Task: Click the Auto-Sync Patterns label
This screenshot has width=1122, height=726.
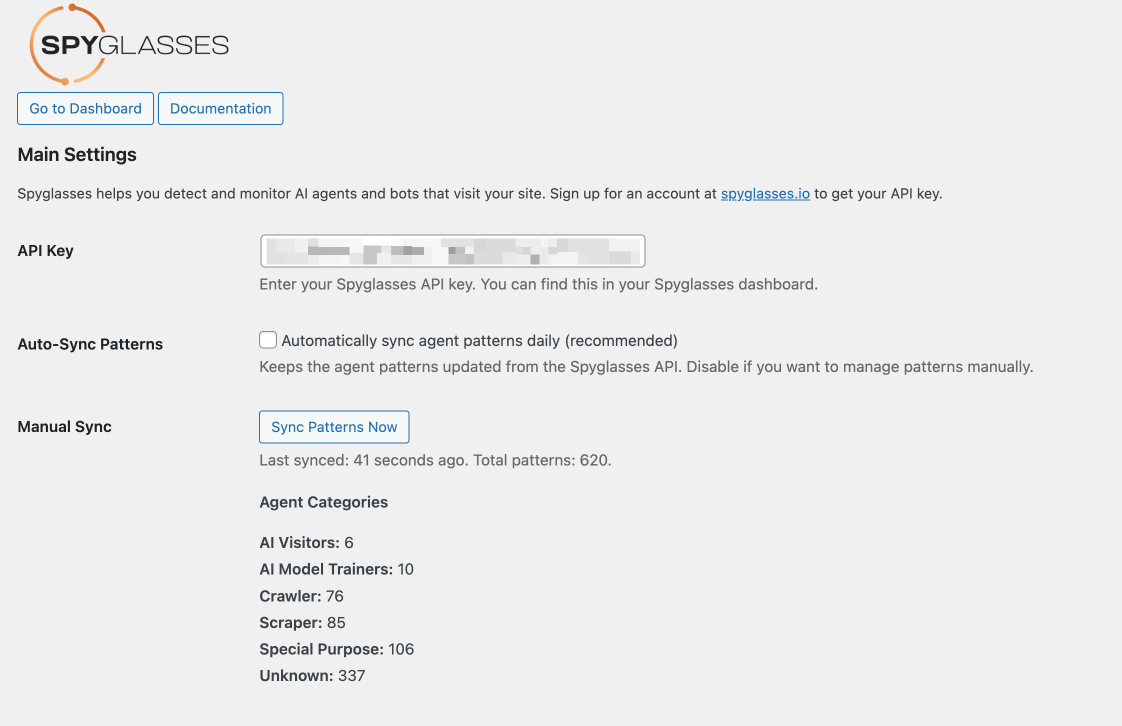Action: coord(90,344)
